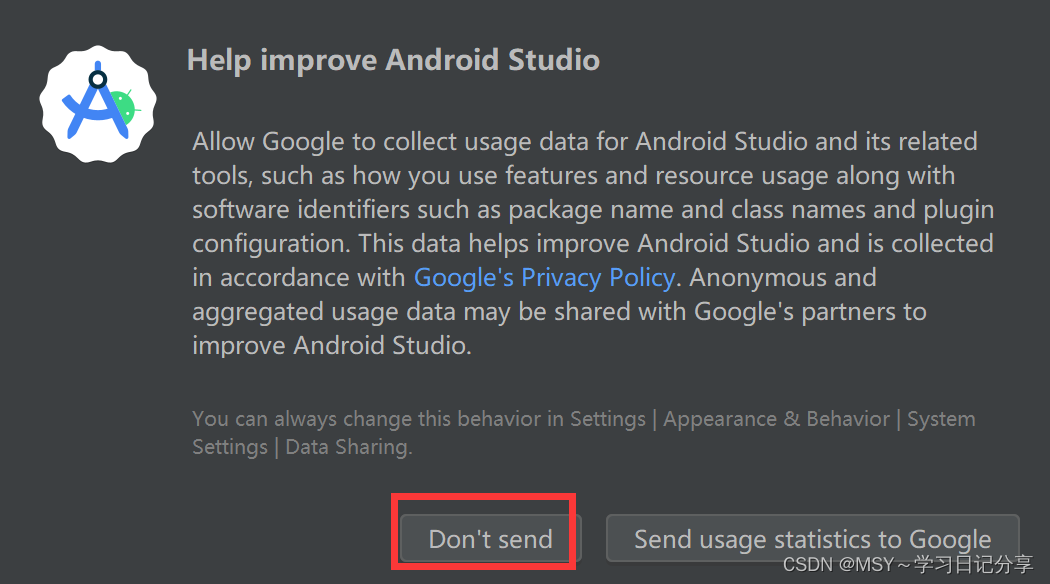Click the Don't send button

(490, 538)
